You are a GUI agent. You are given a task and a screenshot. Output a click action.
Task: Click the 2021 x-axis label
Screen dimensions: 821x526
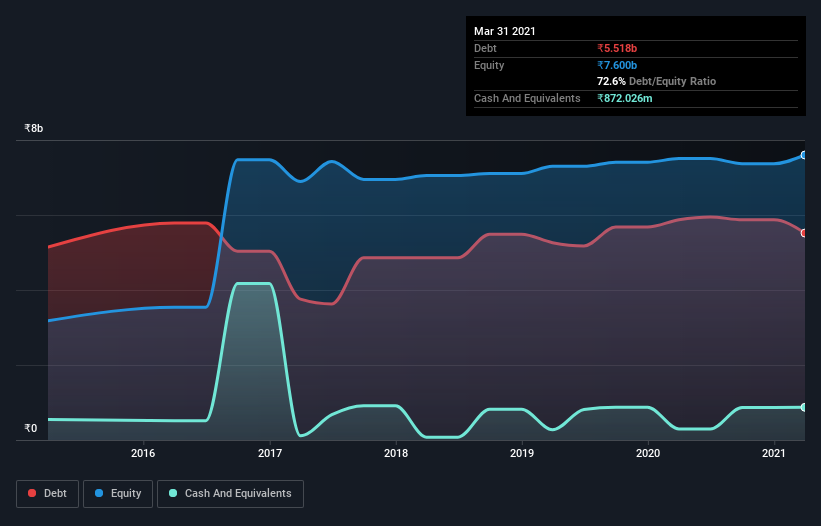coord(774,453)
